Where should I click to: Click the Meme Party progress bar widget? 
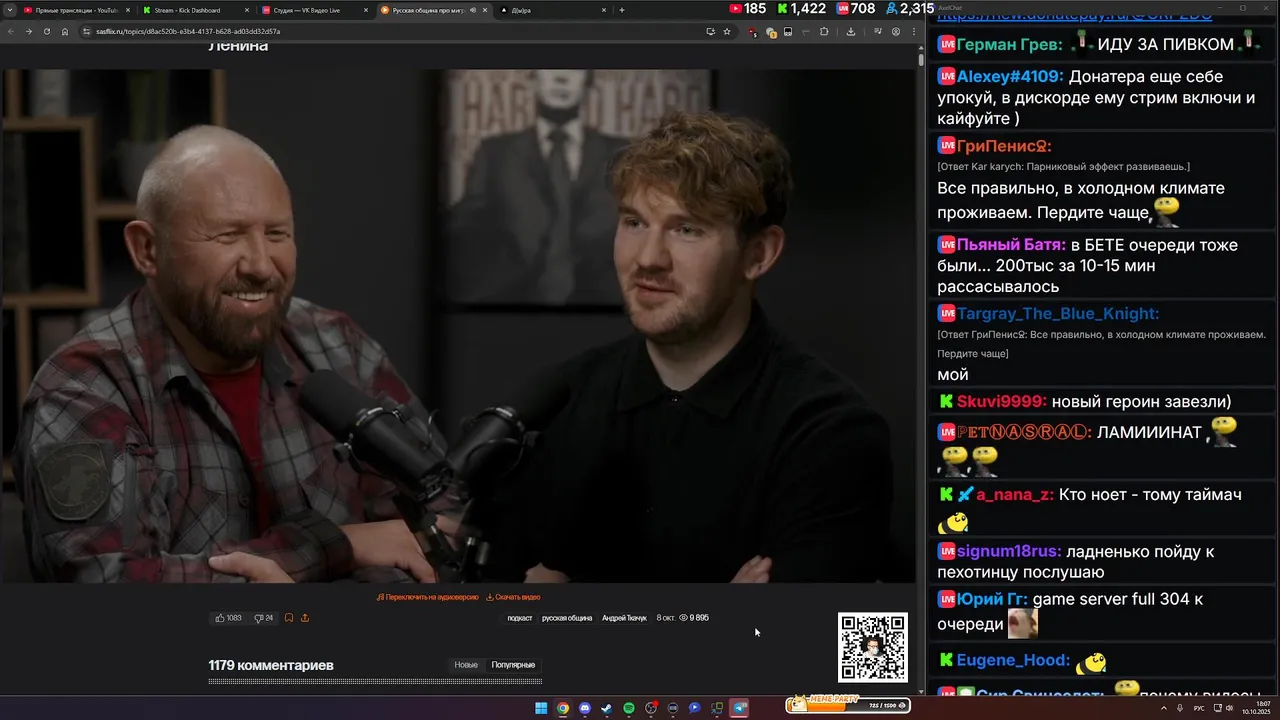[x=848, y=704]
